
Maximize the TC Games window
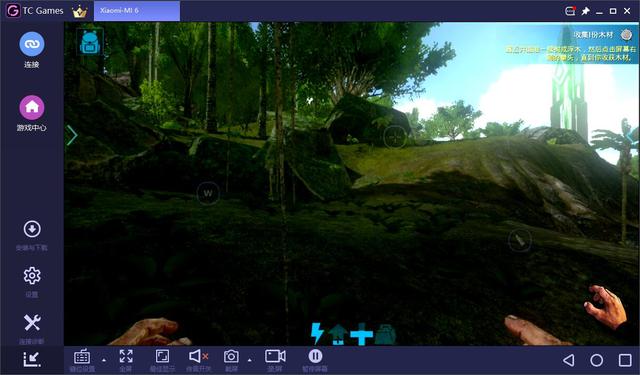coord(613,11)
